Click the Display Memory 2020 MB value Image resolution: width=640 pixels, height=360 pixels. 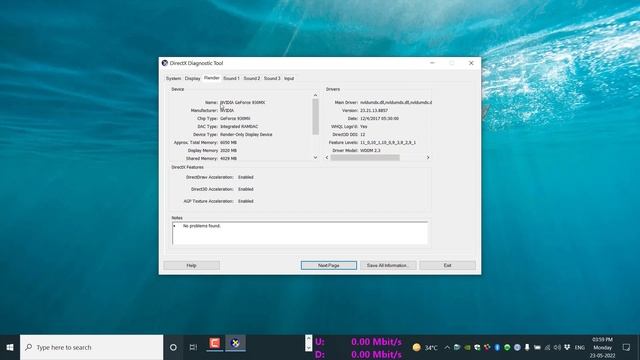(229, 151)
